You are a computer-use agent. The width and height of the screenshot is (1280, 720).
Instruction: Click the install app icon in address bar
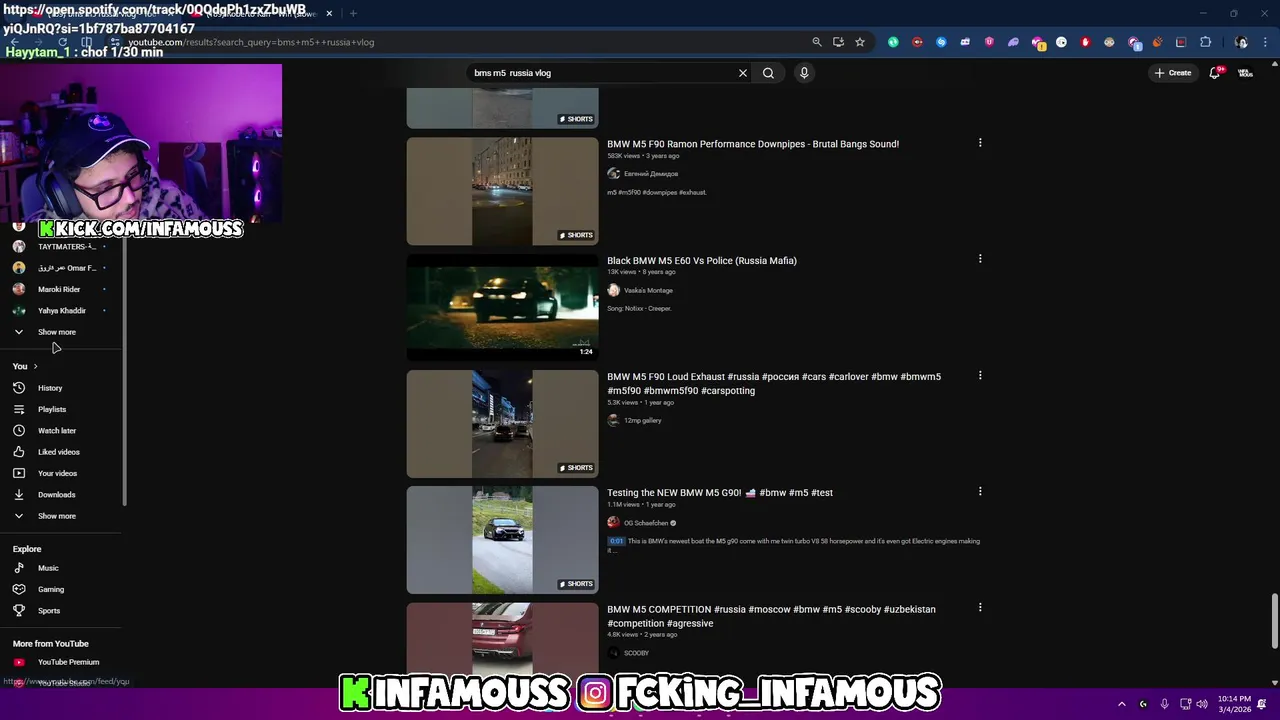838,42
